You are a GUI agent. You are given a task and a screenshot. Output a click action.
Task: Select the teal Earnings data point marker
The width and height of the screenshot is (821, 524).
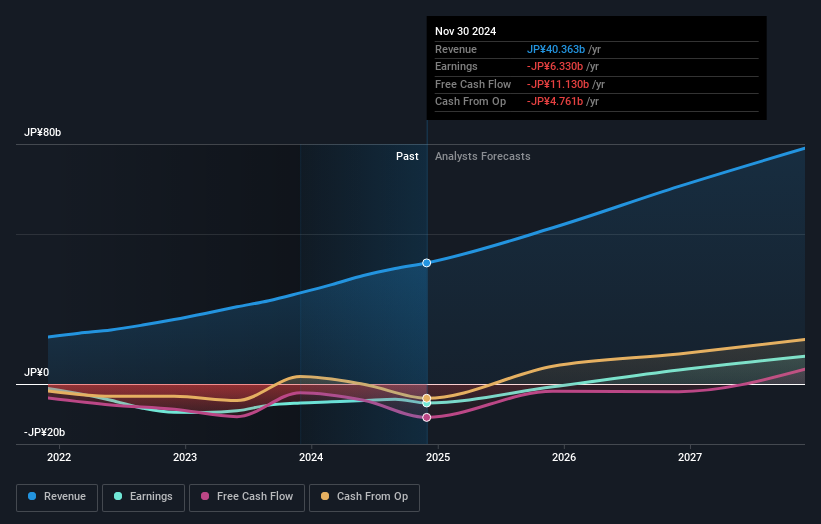[x=427, y=404]
